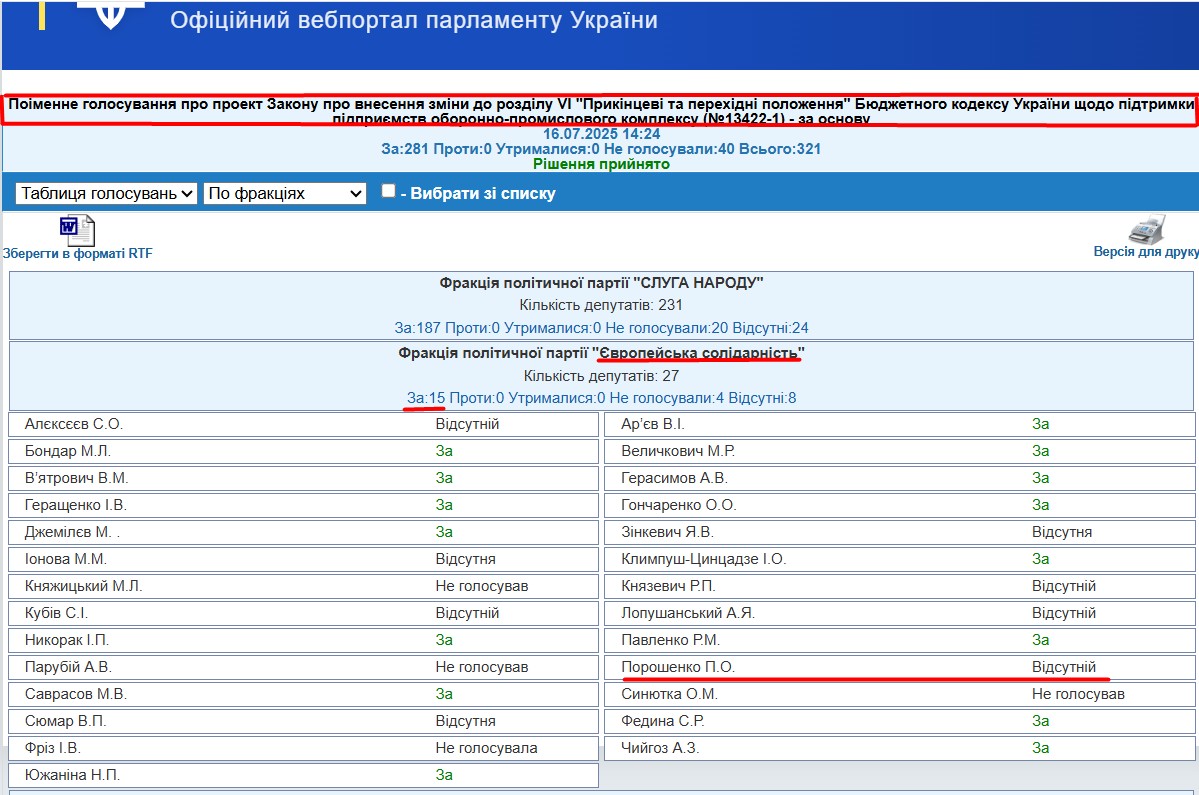The image size is (1199, 795).
Task: Click Європейська солідарність totals 'За:15'
Action: [x=426, y=398]
